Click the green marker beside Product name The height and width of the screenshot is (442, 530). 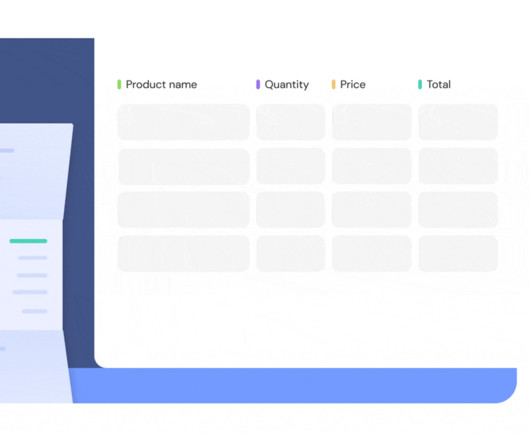[x=119, y=84]
